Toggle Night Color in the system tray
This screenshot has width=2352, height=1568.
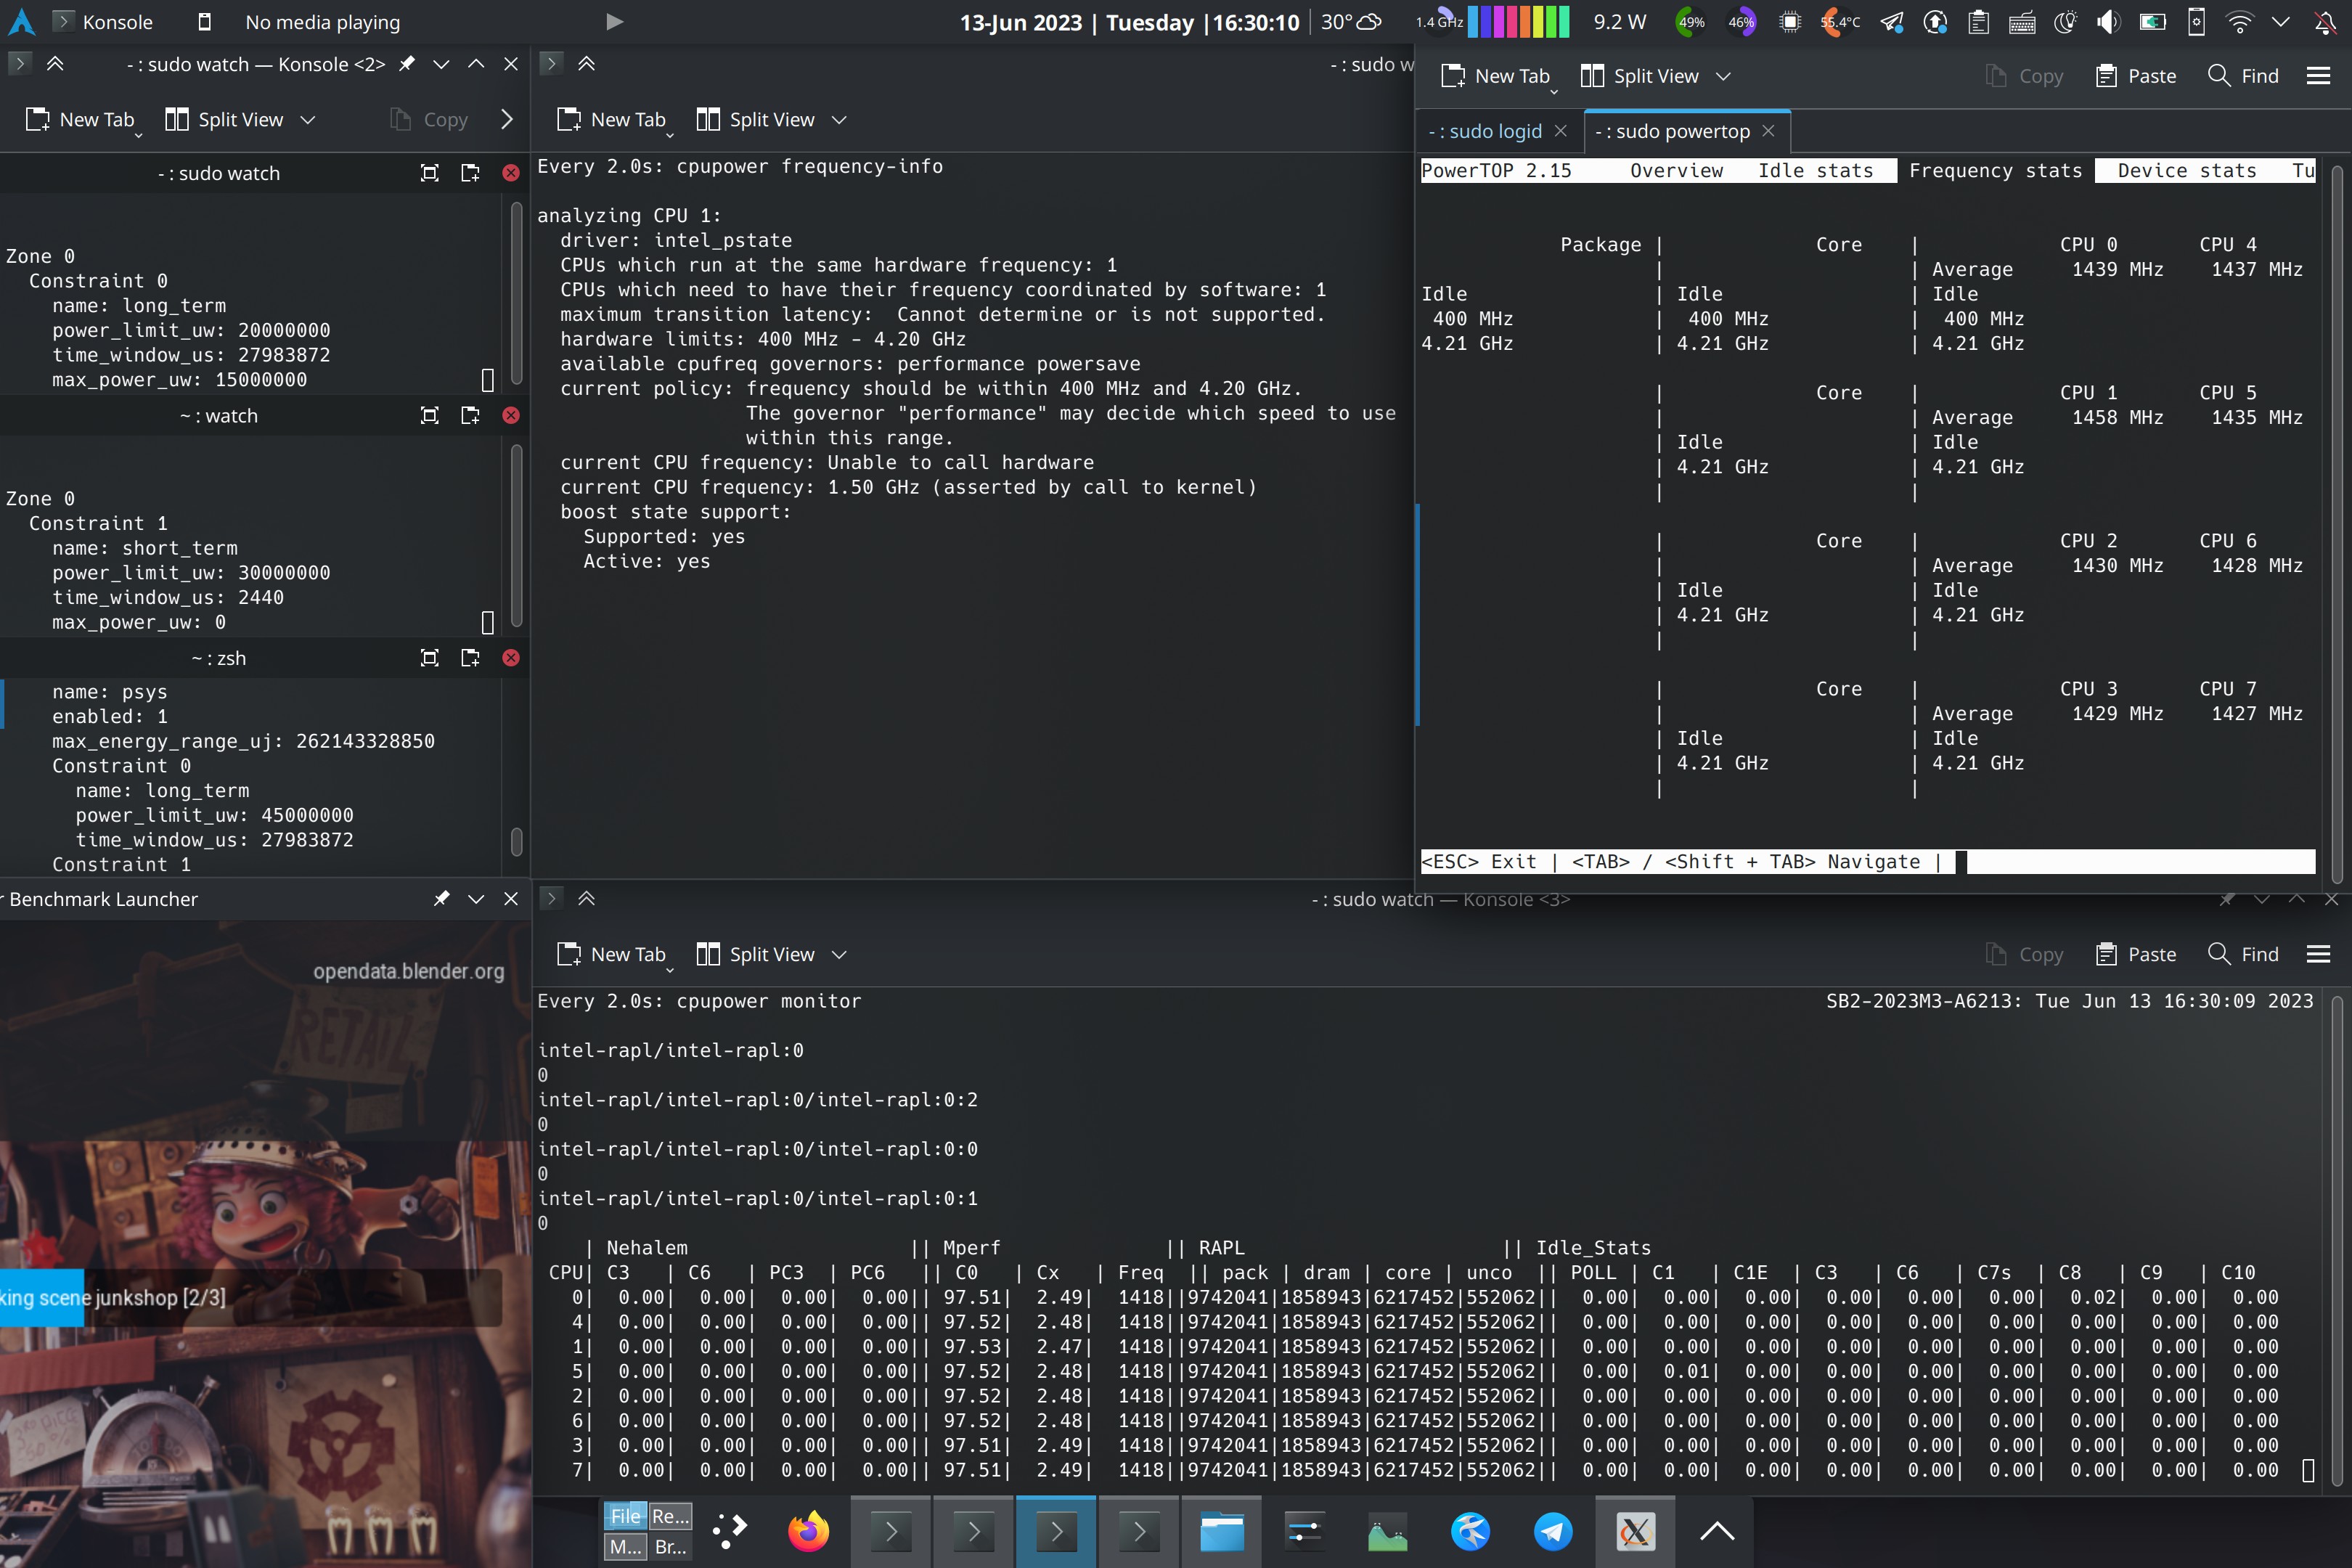pyautogui.click(x=2066, y=21)
